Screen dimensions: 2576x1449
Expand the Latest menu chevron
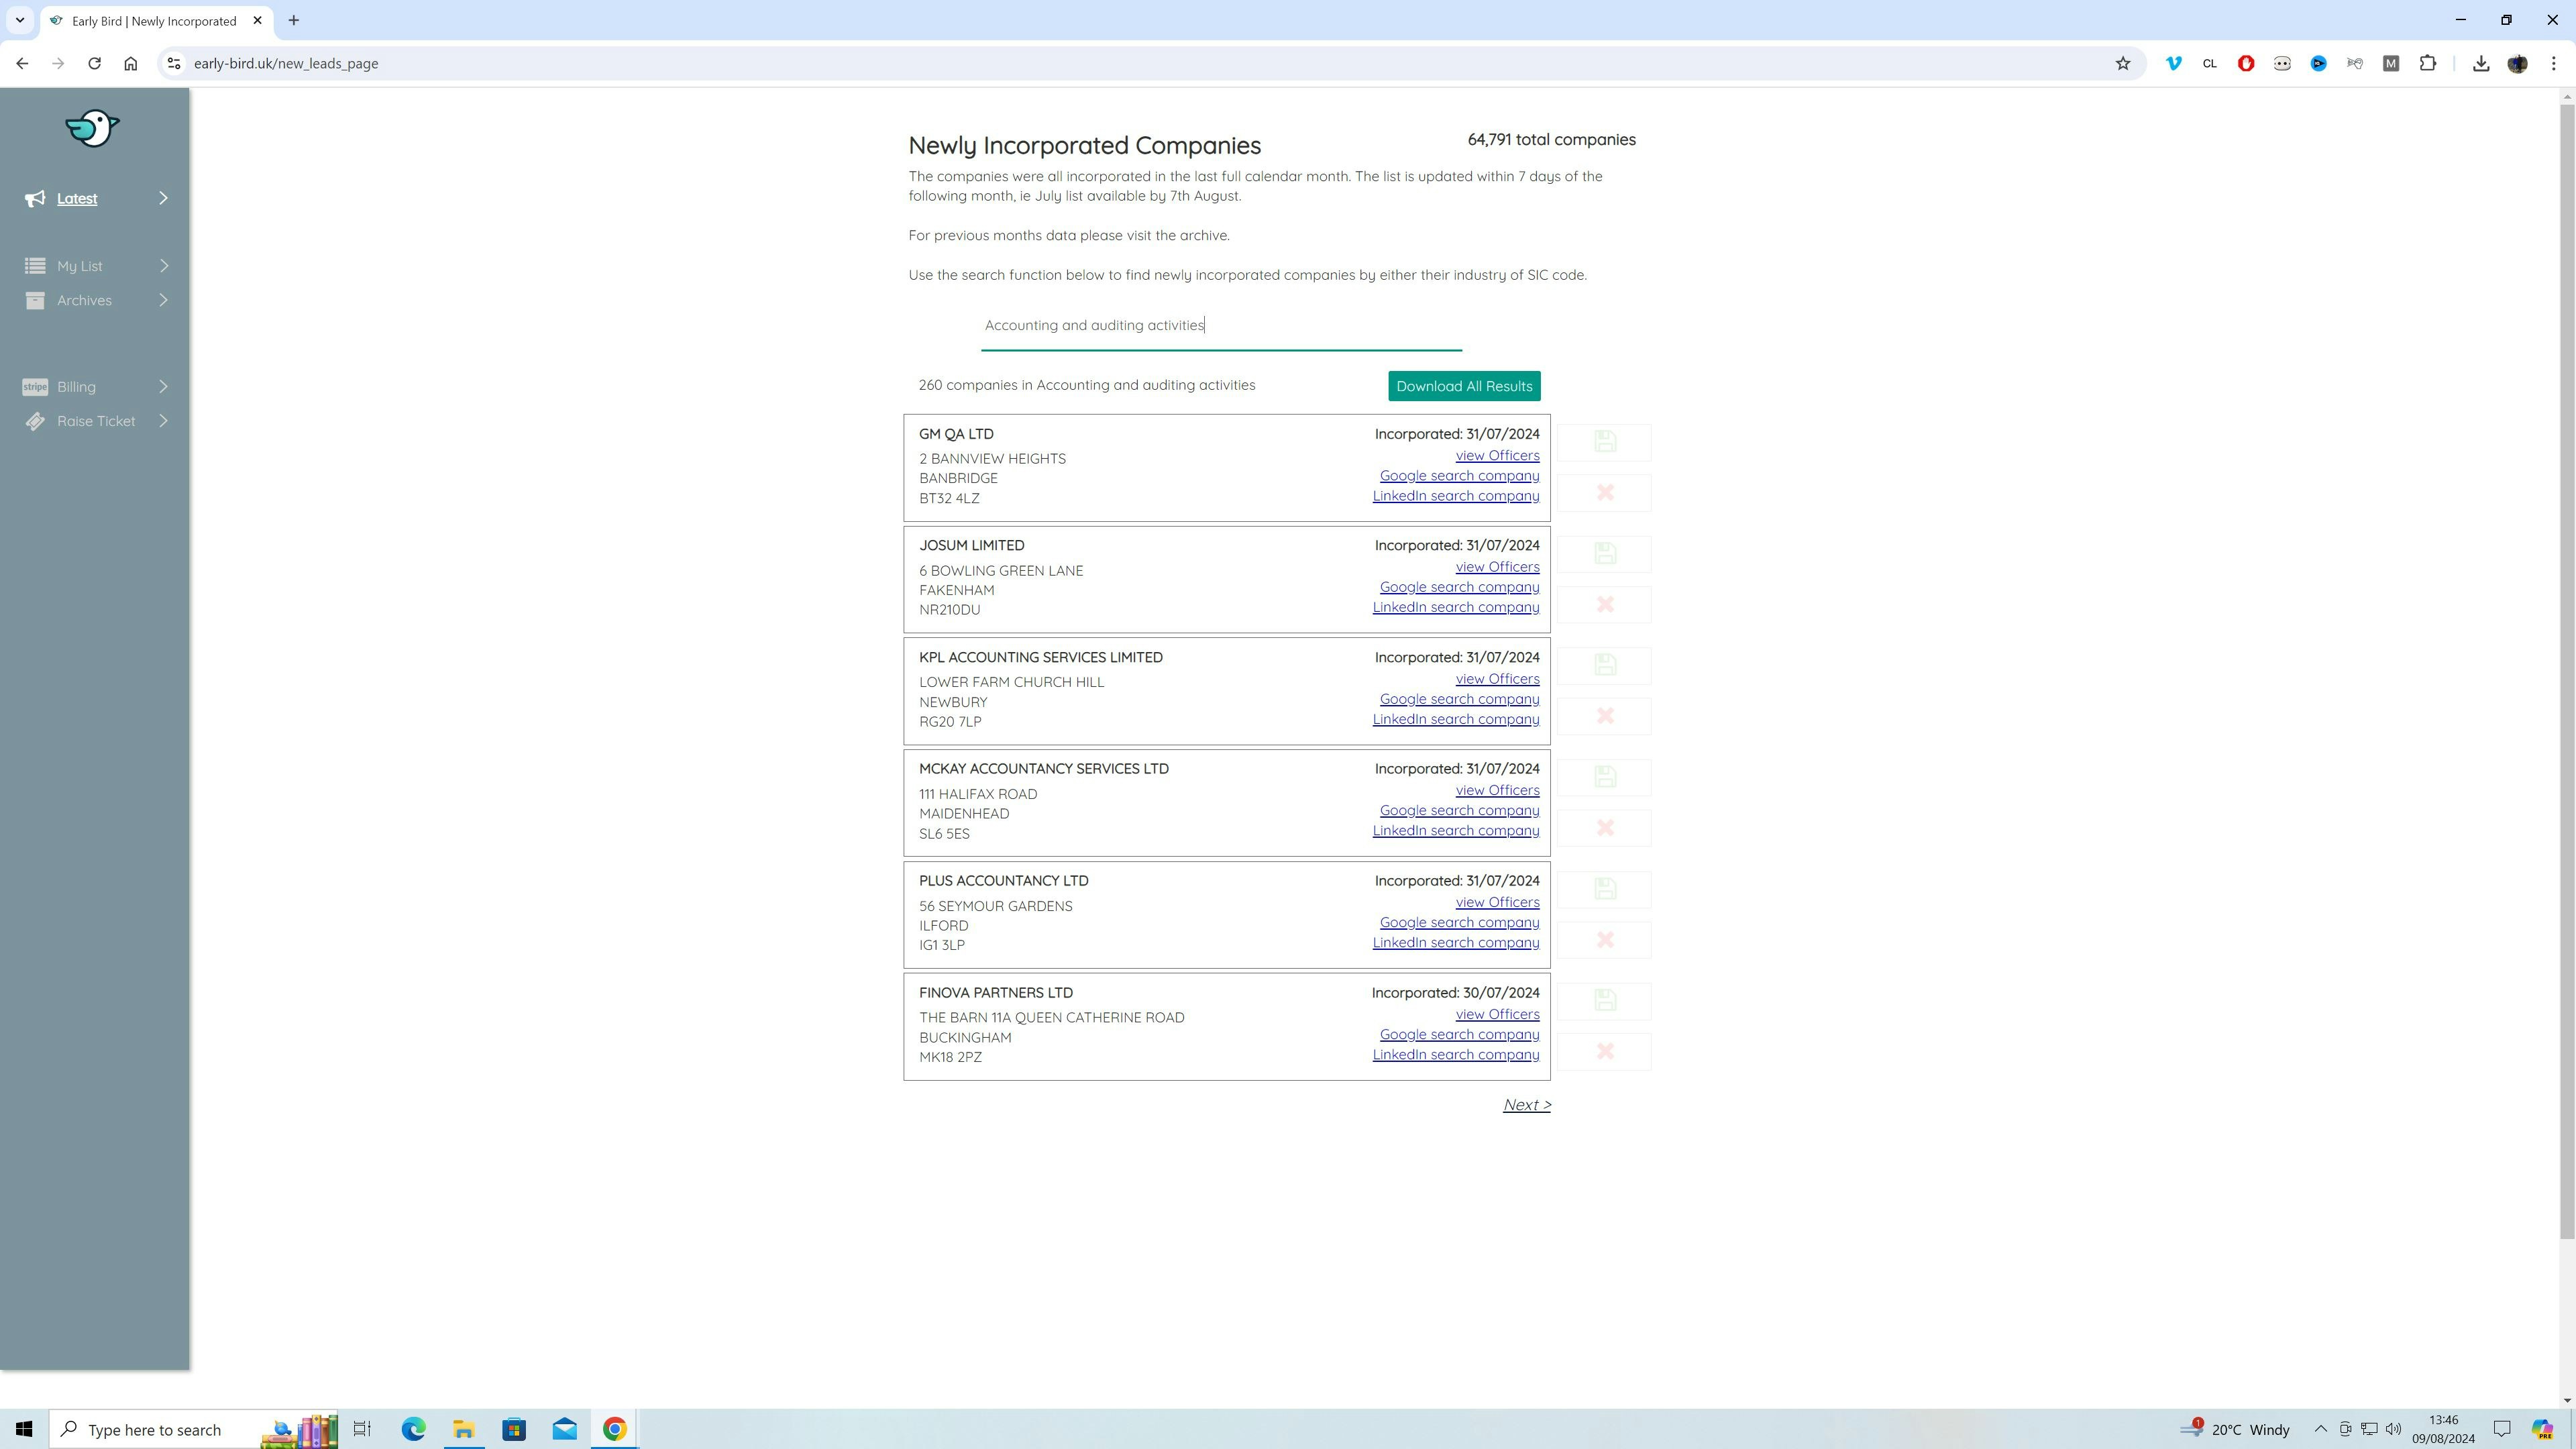[x=164, y=198]
